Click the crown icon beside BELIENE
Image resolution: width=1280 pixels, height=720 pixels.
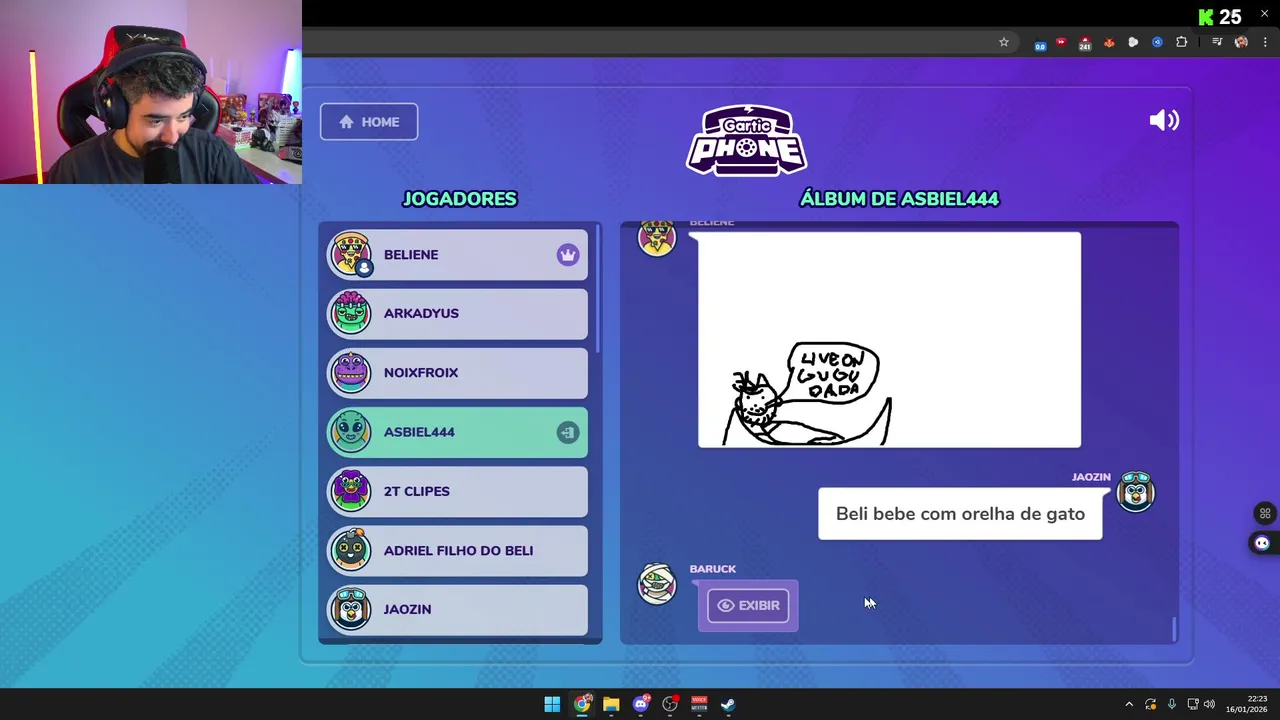568,255
